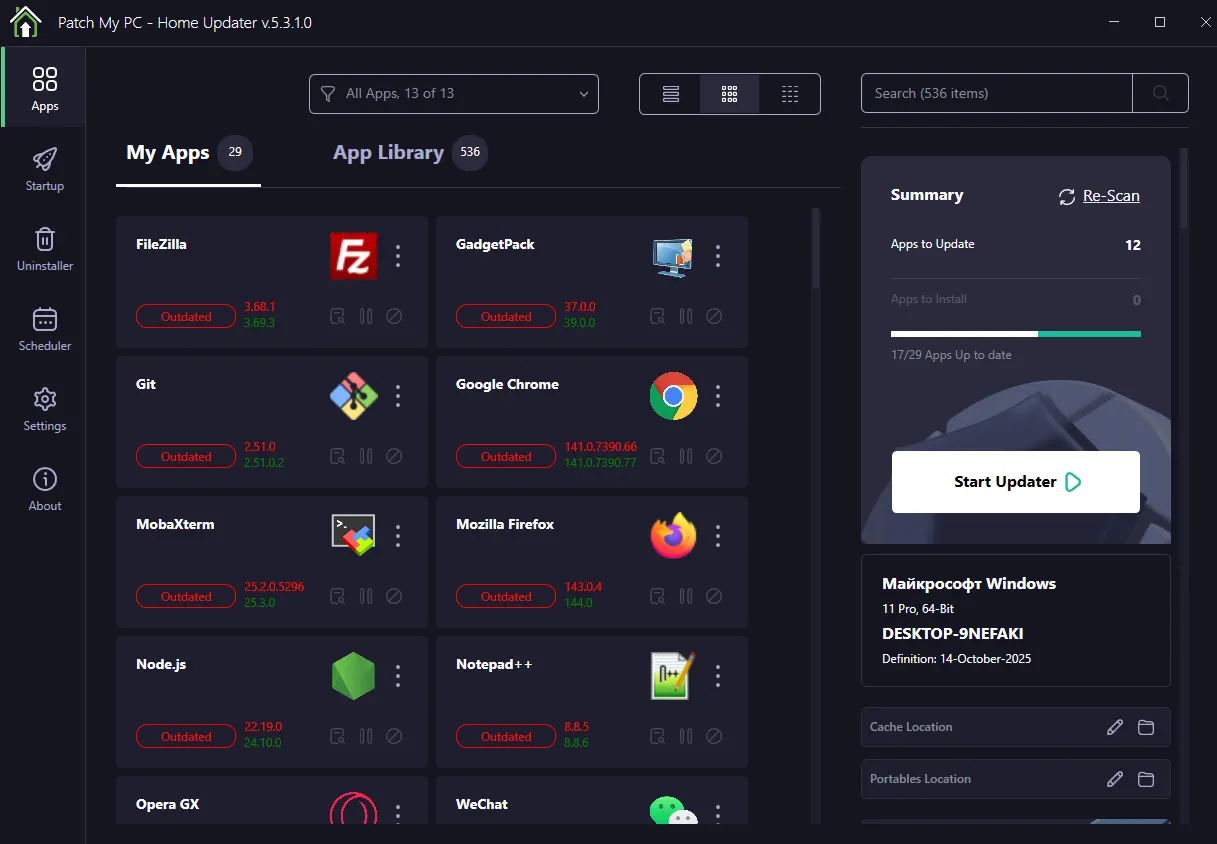The image size is (1217, 844).
Task: Click the Patch My PC home logo
Action: pos(25,22)
